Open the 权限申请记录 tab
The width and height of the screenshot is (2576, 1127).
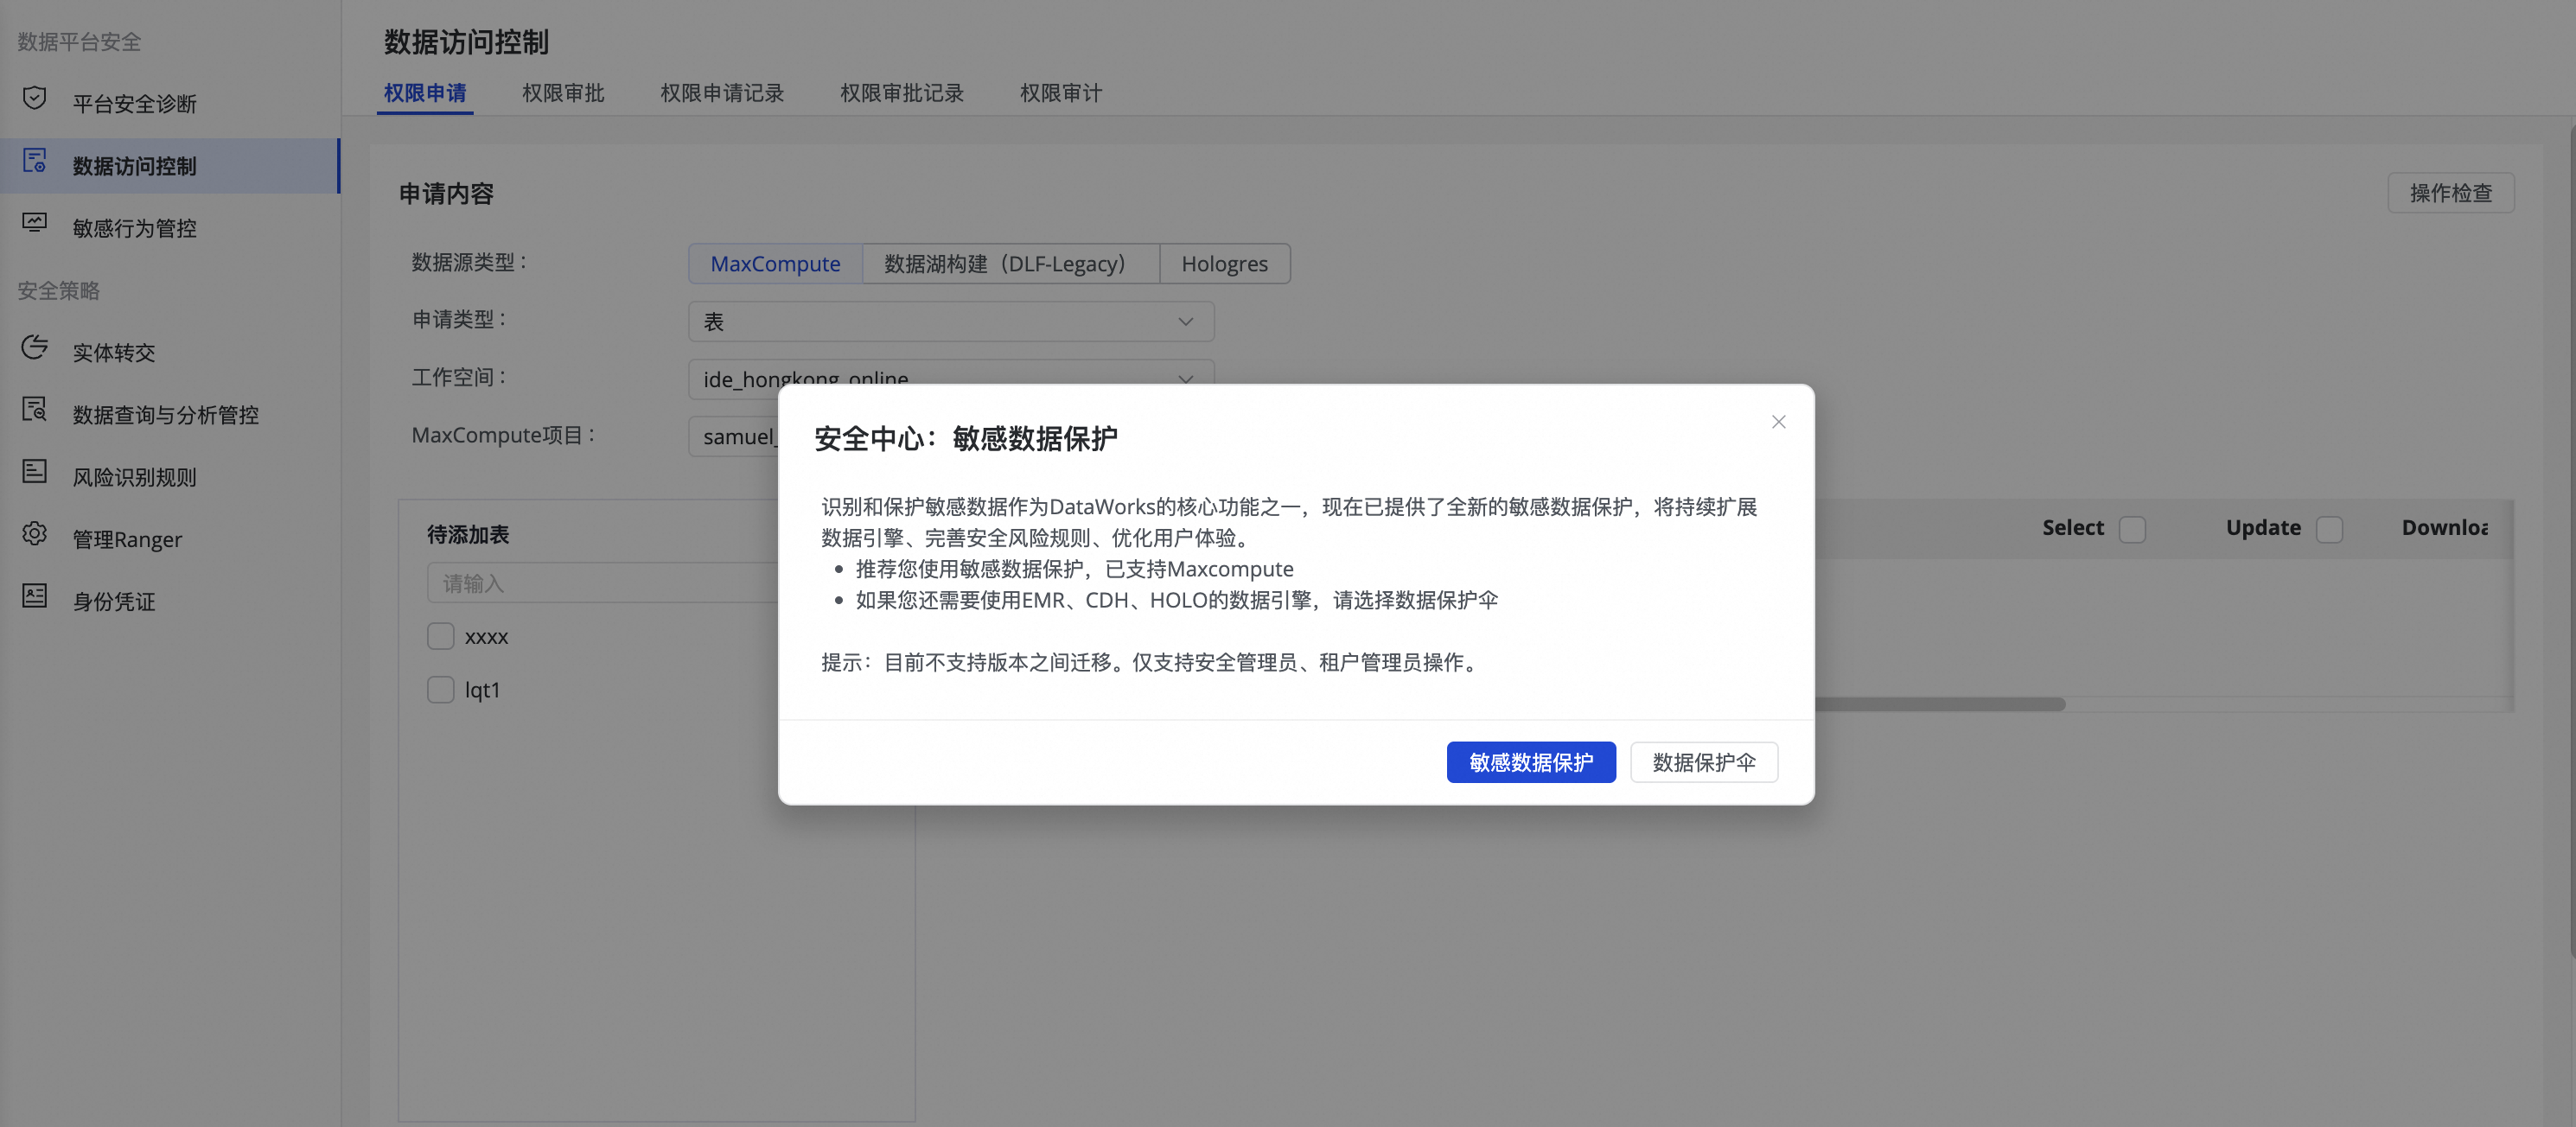tap(722, 93)
